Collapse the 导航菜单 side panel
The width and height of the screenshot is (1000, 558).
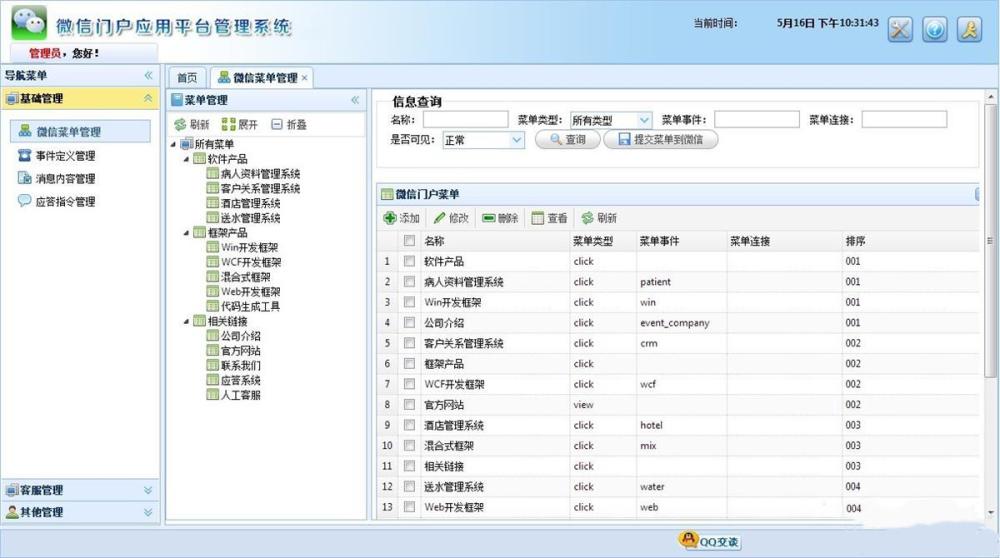(x=149, y=75)
